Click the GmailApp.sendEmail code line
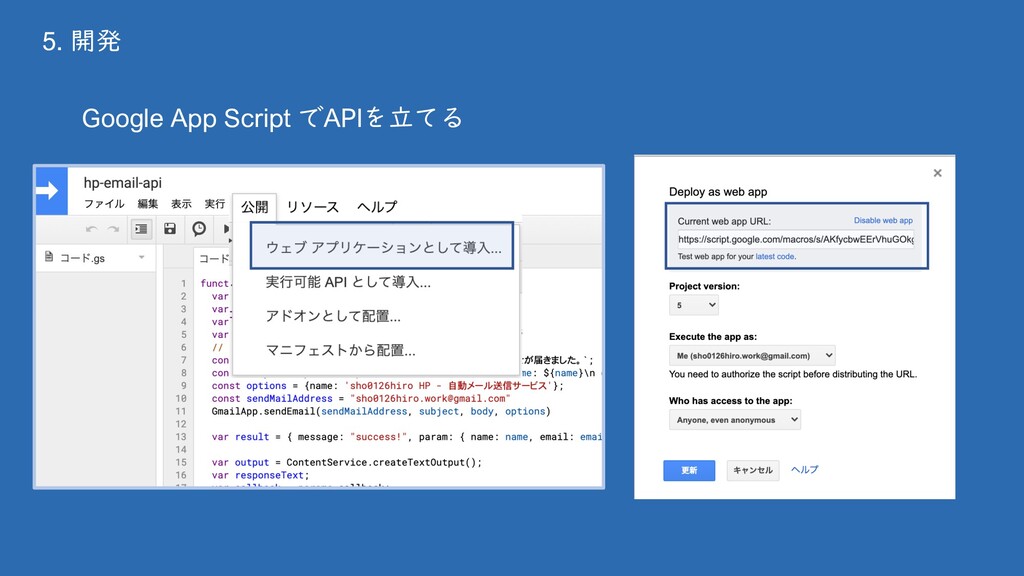The height and width of the screenshot is (576, 1024). pos(381,411)
